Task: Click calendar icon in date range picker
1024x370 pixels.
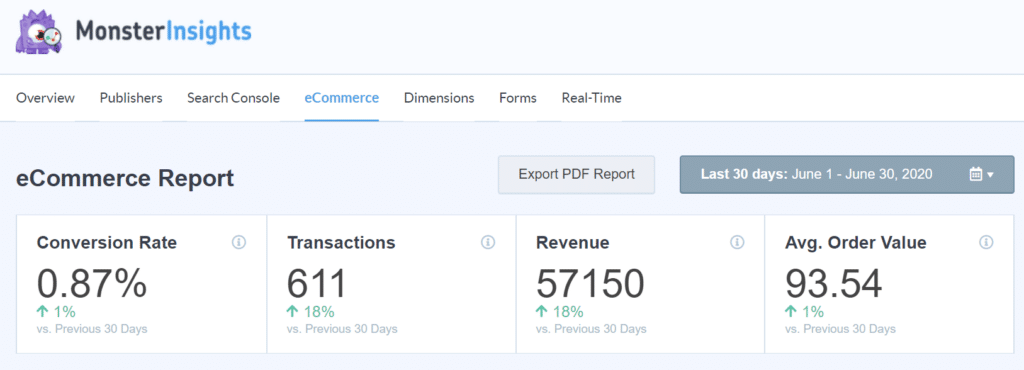Action: (x=976, y=174)
